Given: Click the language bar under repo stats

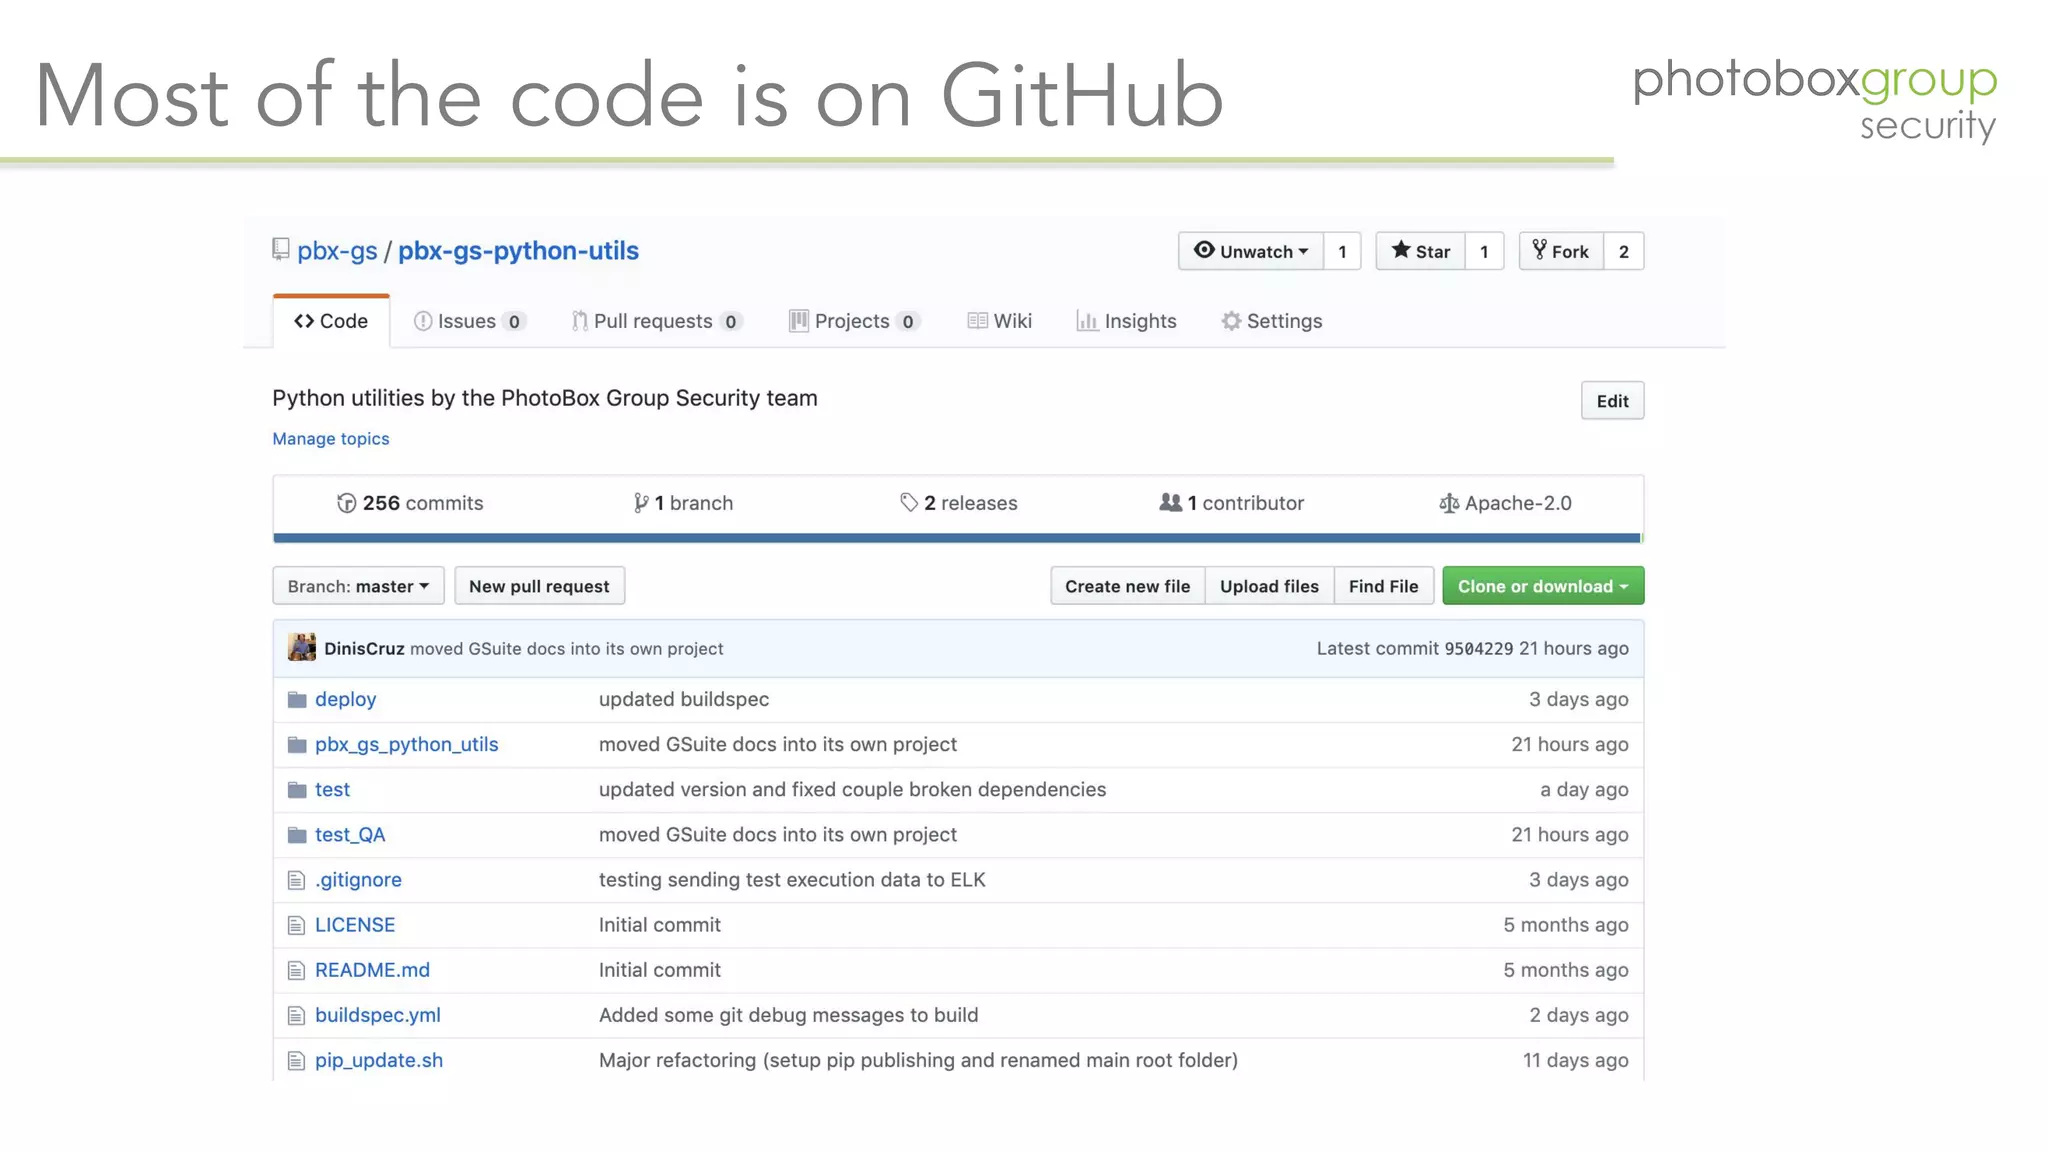Looking at the screenshot, I should [958, 538].
